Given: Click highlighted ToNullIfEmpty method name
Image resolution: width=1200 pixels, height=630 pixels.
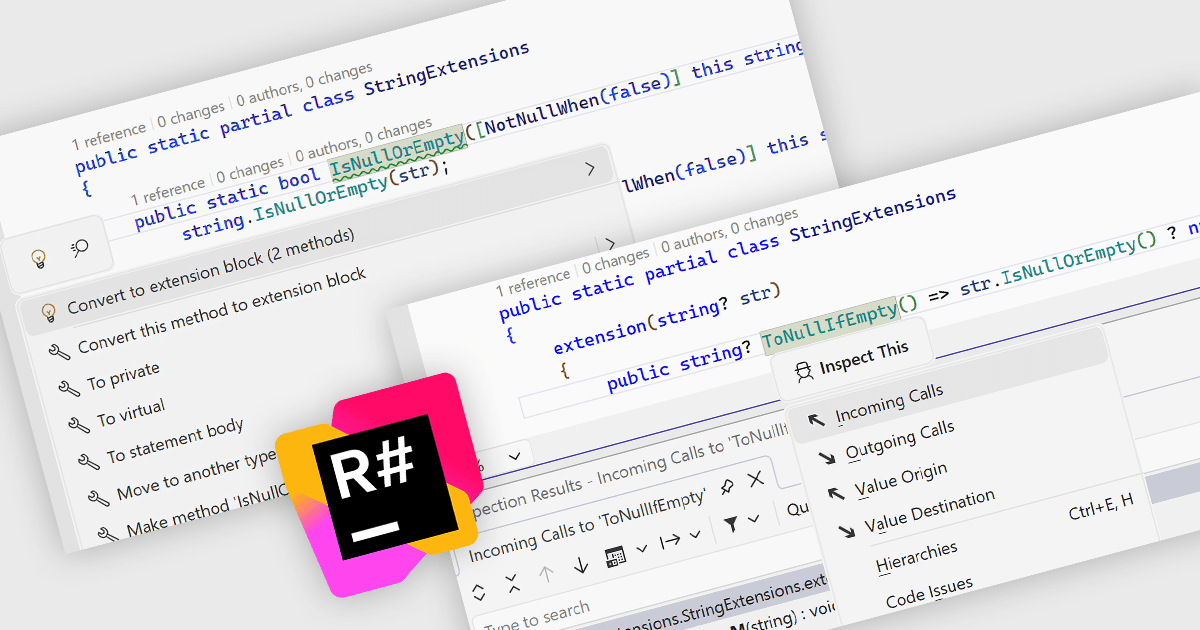Looking at the screenshot, I should pos(829,328).
